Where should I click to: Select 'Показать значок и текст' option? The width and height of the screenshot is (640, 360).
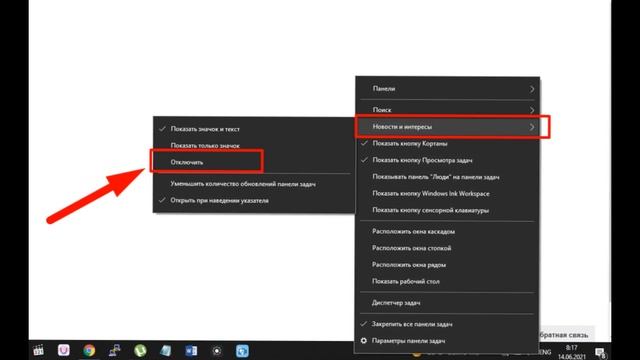(x=253, y=129)
